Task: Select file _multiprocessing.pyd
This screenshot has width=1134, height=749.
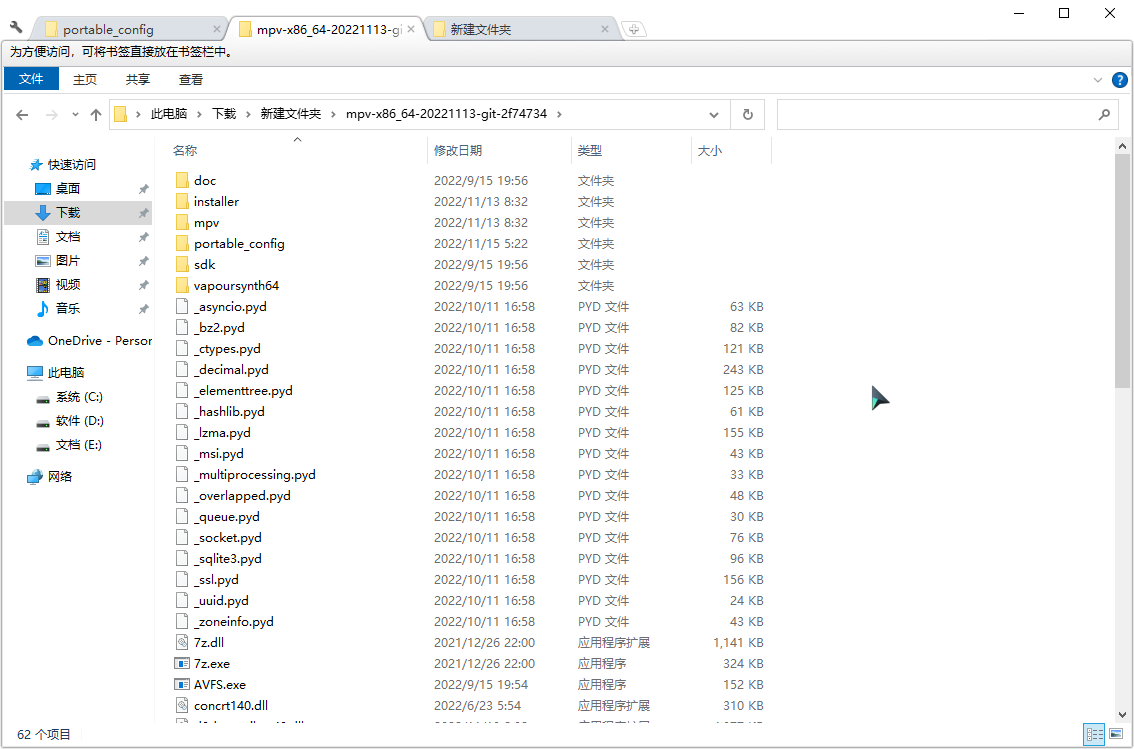Action: tap(255, 474)
